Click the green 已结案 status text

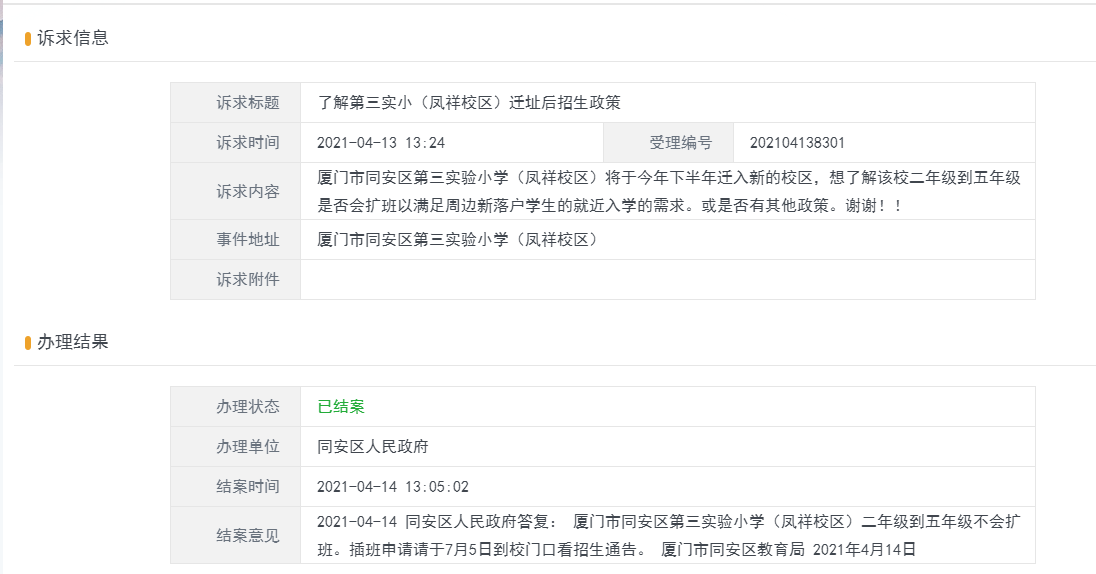coord(341,407)
